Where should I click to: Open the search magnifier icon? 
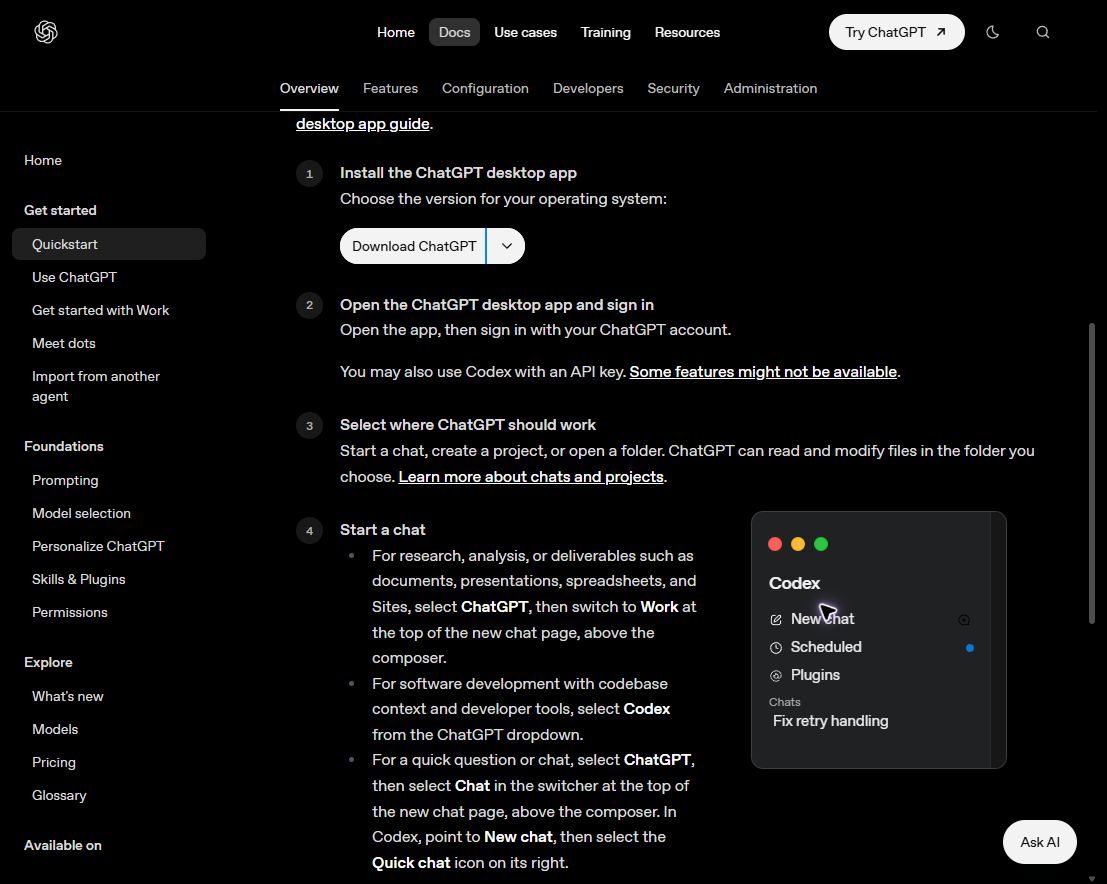click(1043, 32)
